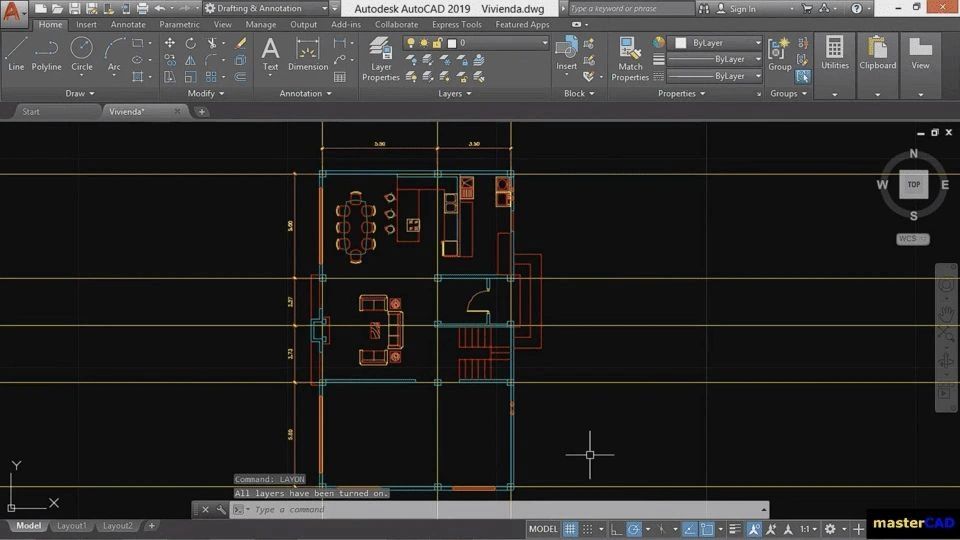Viewport: 960px width, 540px height.
Task: Expand the Annotation panel
Action: [305, 94]
